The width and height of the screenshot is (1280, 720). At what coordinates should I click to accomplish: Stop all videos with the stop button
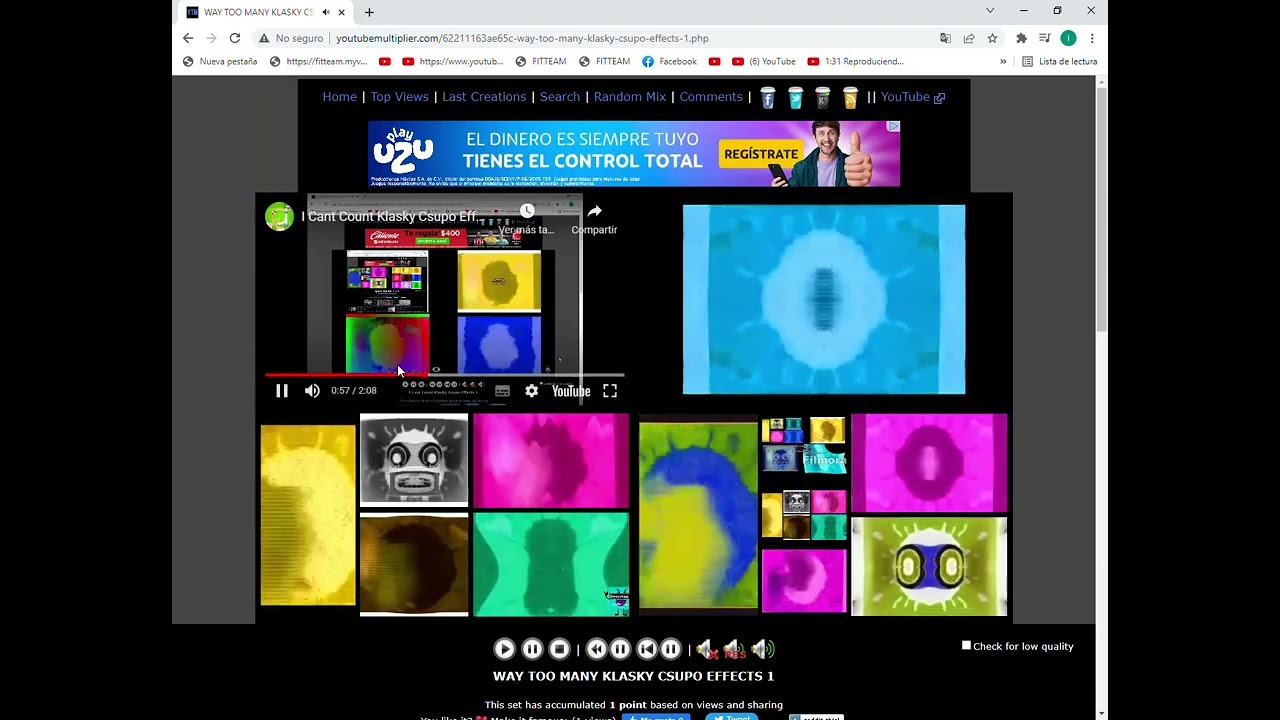tap(560, 649)
